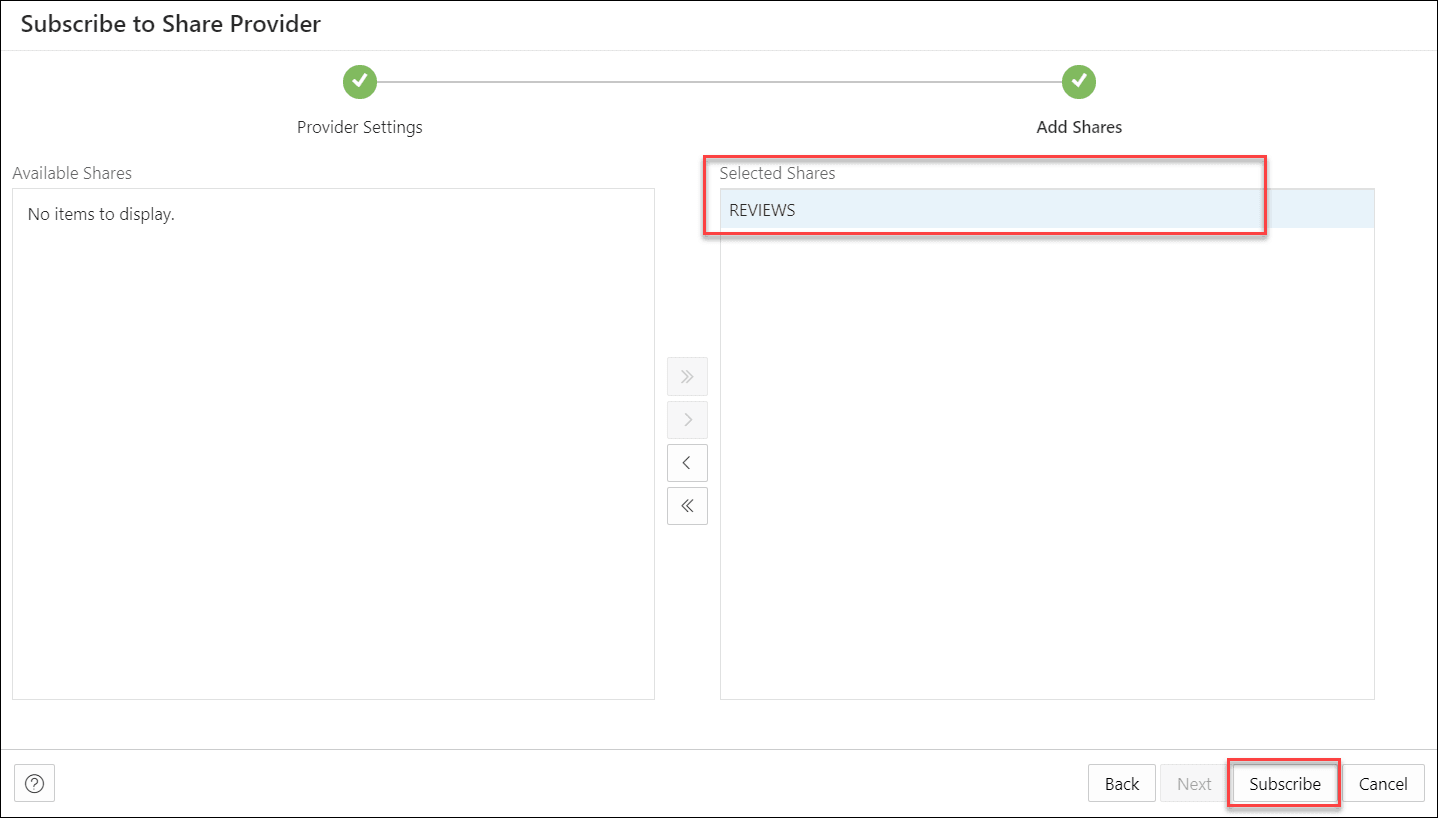The height and width of the screenshot is (818, 1438).
Task: Click the Selected Shares heading
Action: click(777, 173)
